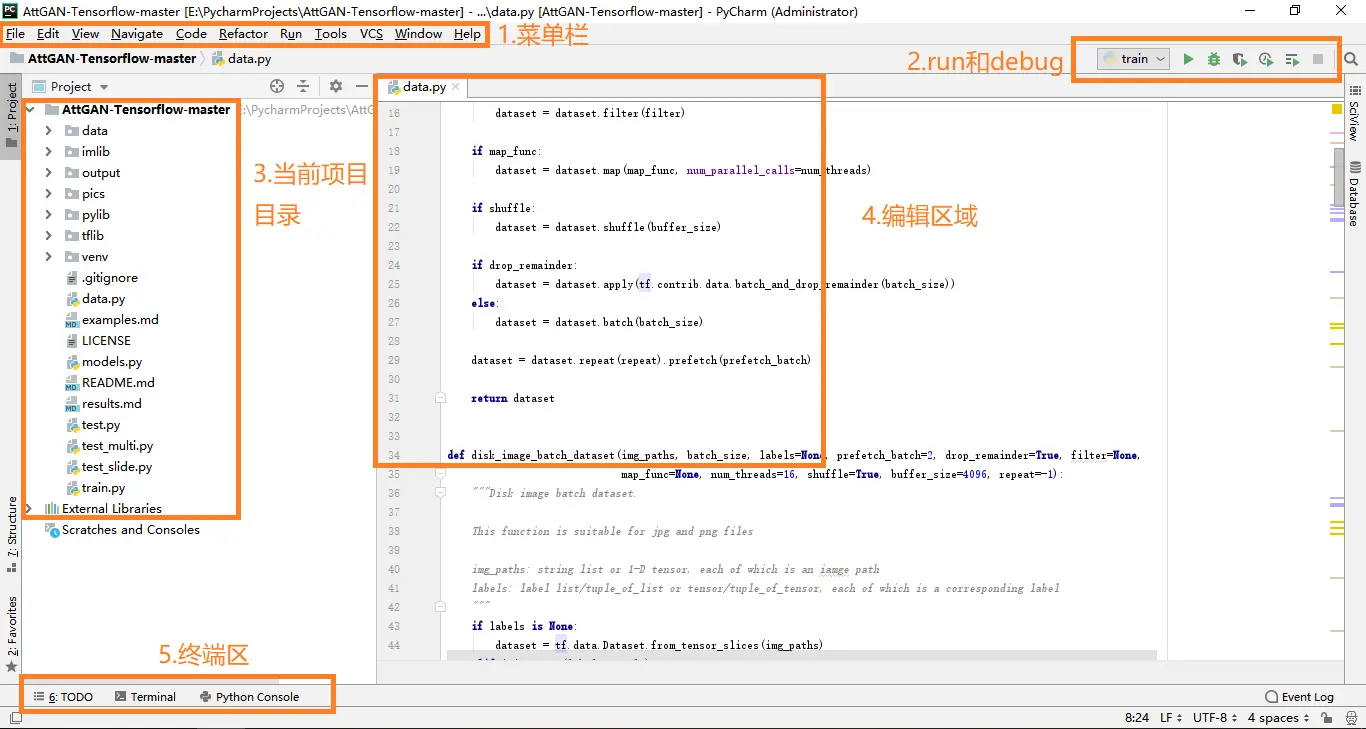Viewport: 1366px width, 729px height.
Task: Expand External Libraries node
Action: pos(29,509)
